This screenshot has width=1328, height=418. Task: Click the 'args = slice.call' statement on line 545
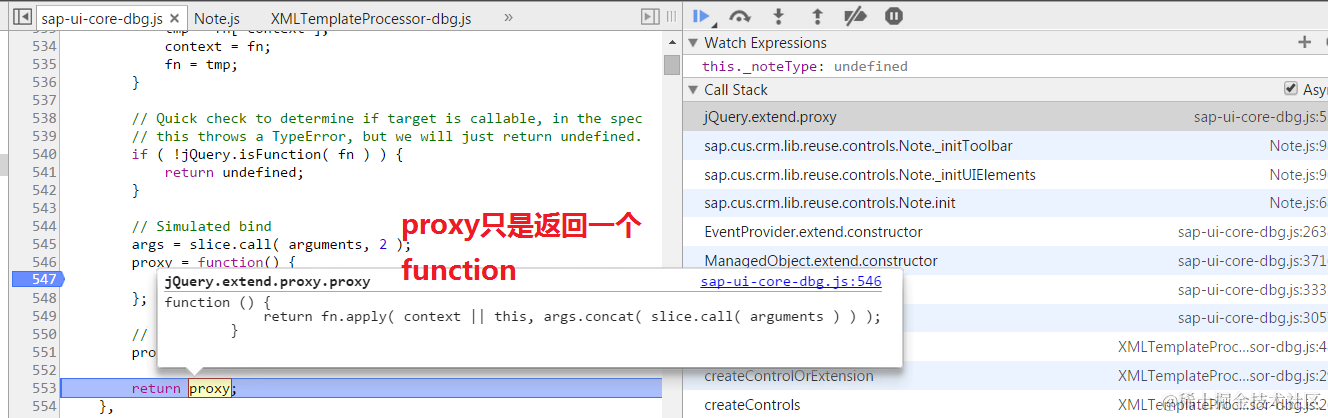pyautogui.click(x=271, y=244)
